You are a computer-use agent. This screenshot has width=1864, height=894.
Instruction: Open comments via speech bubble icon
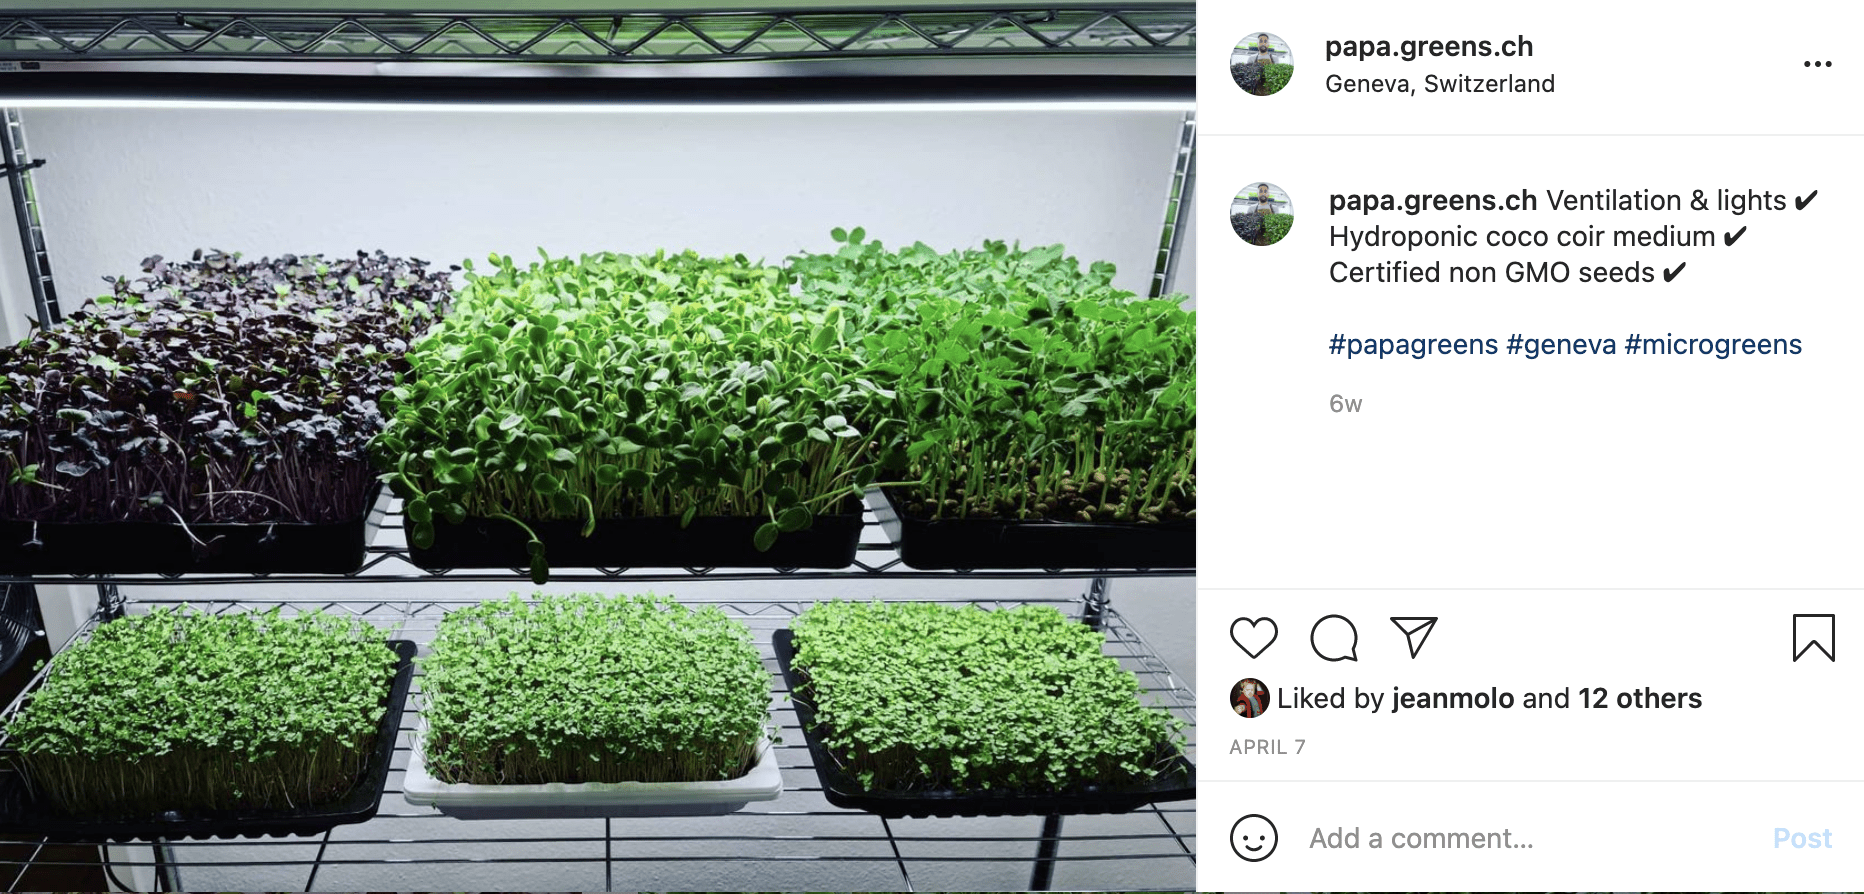coord(1334,638)
